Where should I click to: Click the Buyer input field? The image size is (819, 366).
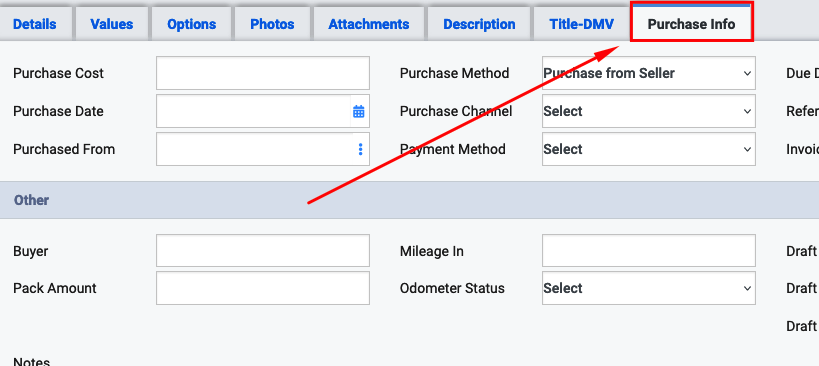[263, 251]
